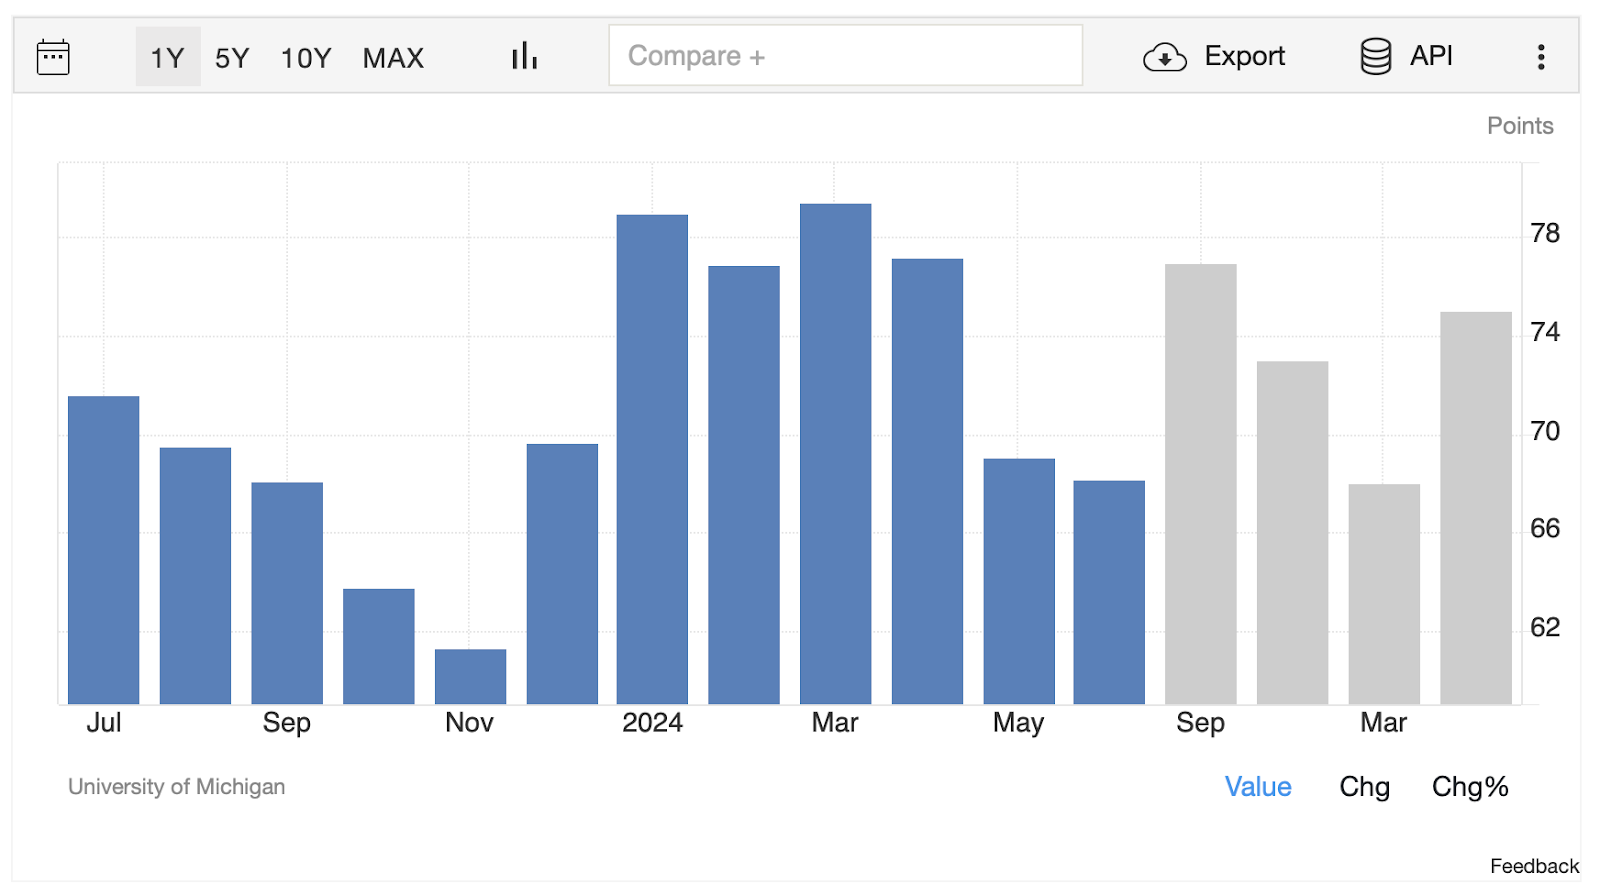Image resolution: width=1600 pixels, height=884 pixels.
Task: Click the blue bar above 2024 label
Action: (x=652, y=459)
